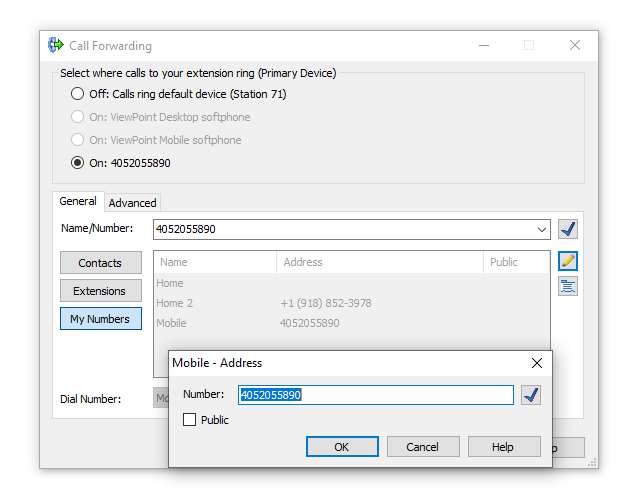Click the Call Forwarding title bar icon
620x503 pixels.
[x=56, y=45]
